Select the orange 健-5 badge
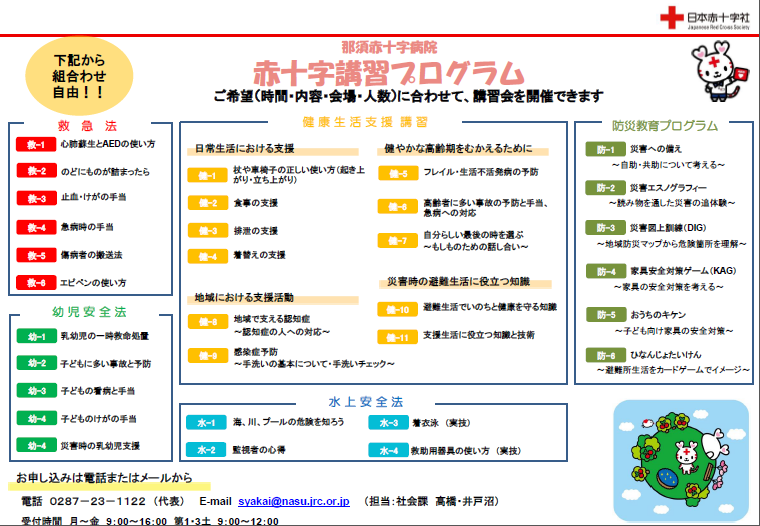Image resolution: width=760 pixels, height=526 pixels. 398,173
